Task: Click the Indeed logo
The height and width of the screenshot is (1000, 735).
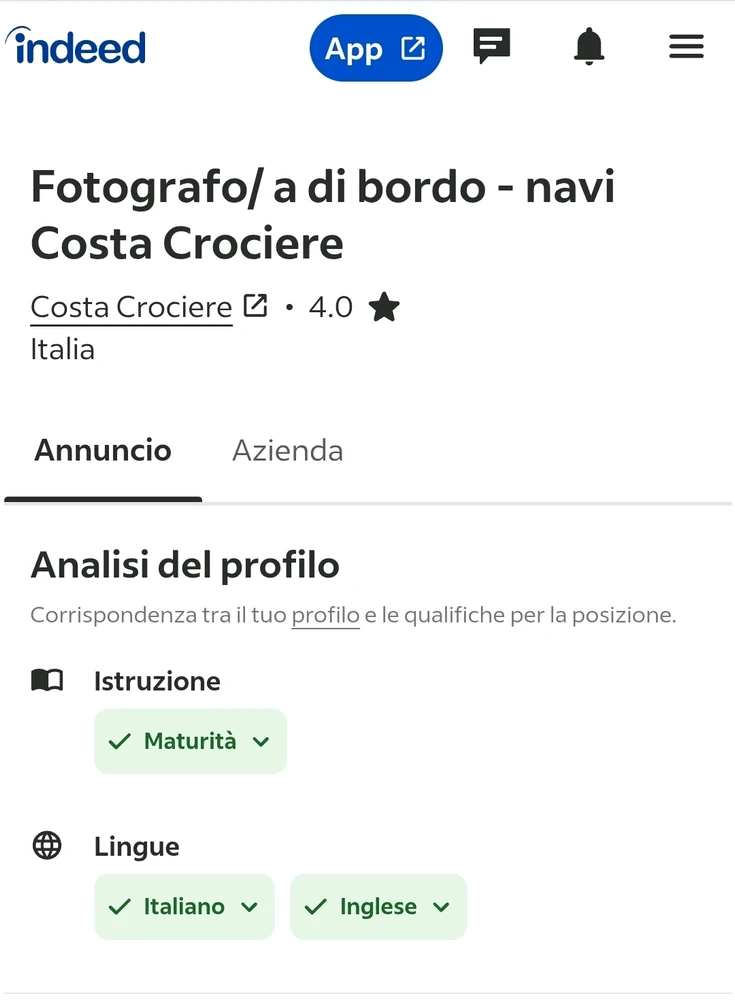Action: click(76, 47)
